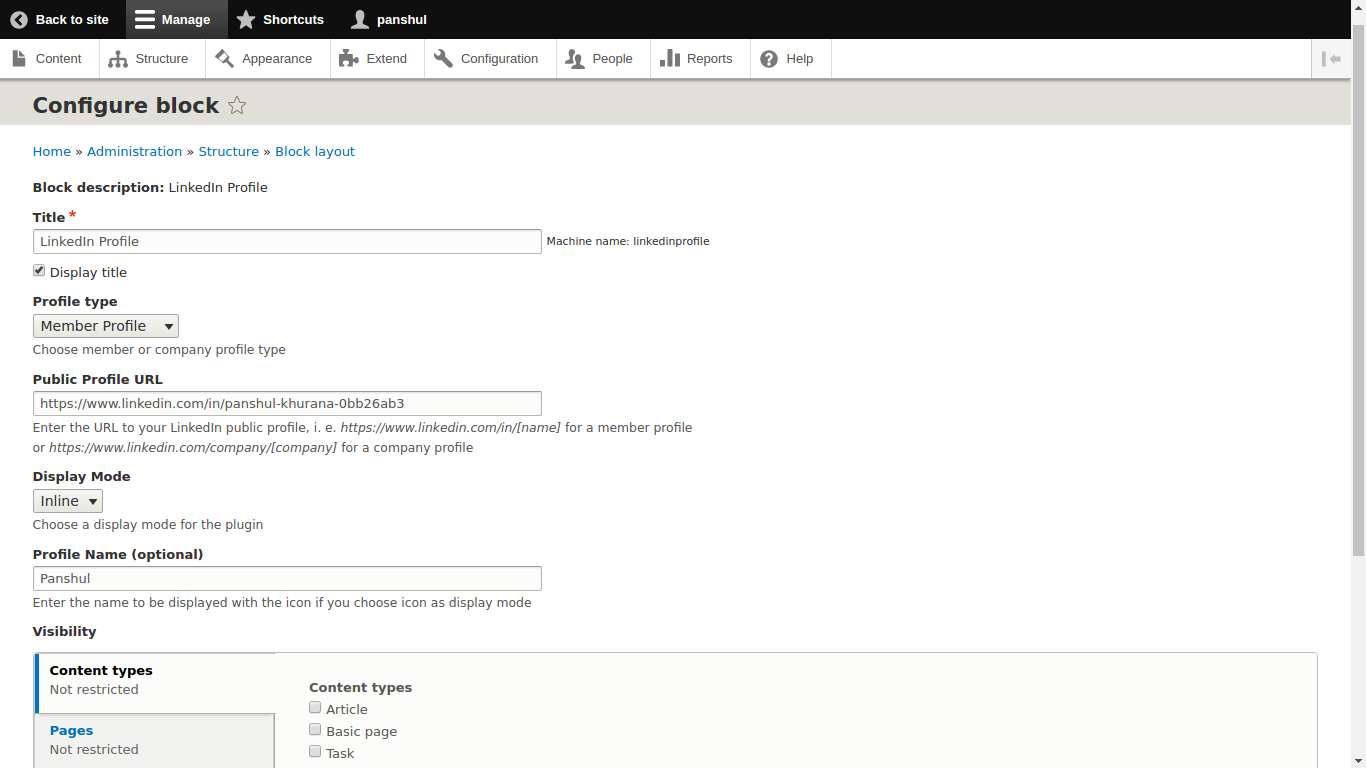Click the 'Machine name: linkedinprofile' text
This screenshot has width=1366, height=768.
pyautogui.click(x=628, y=241)
